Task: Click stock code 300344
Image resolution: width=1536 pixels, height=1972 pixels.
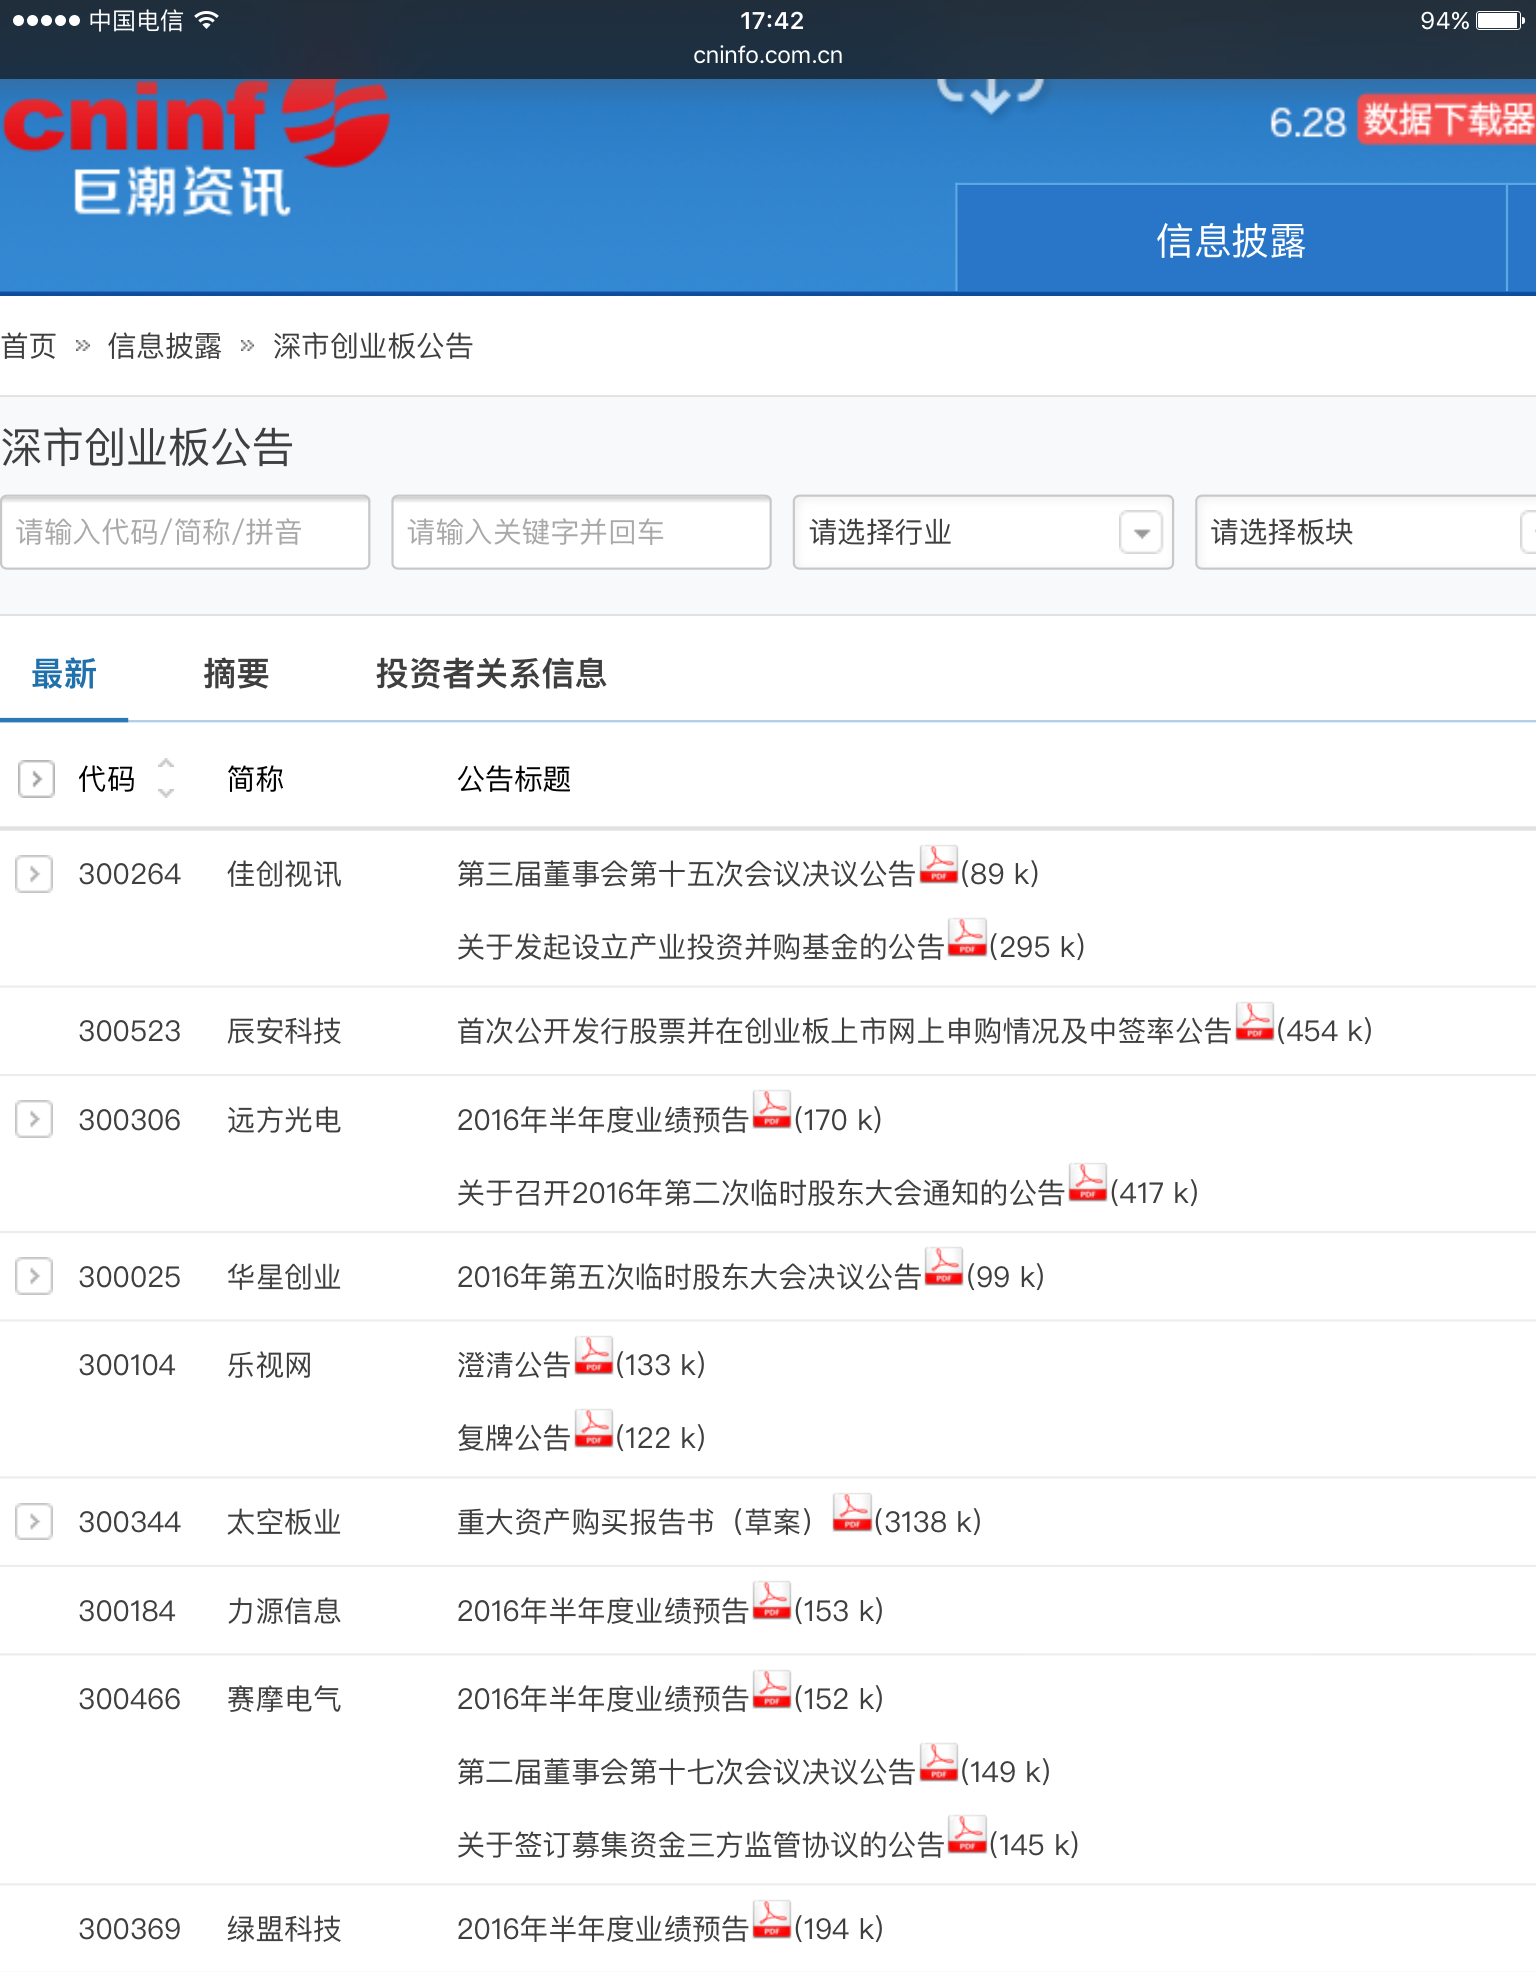Action: (130, 1522)
